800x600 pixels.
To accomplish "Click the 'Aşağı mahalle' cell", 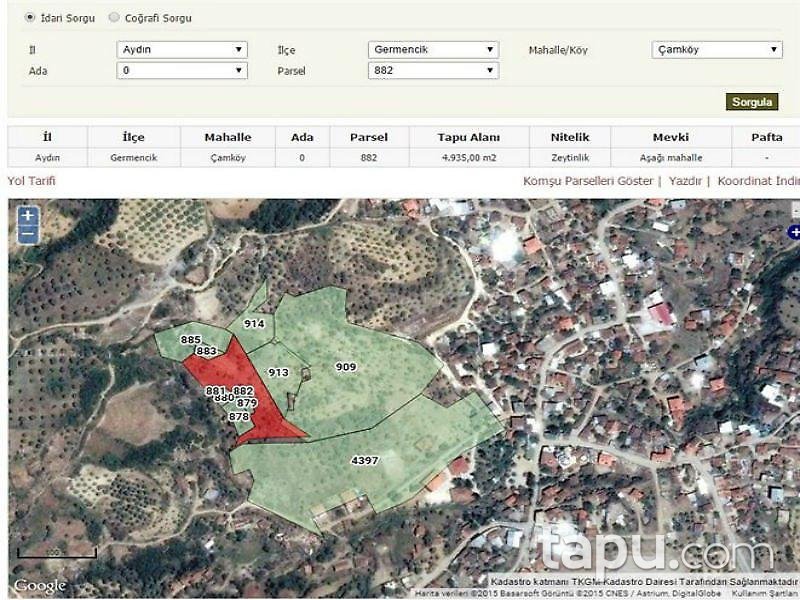I will pyautogui.click(x=671, y=158).
